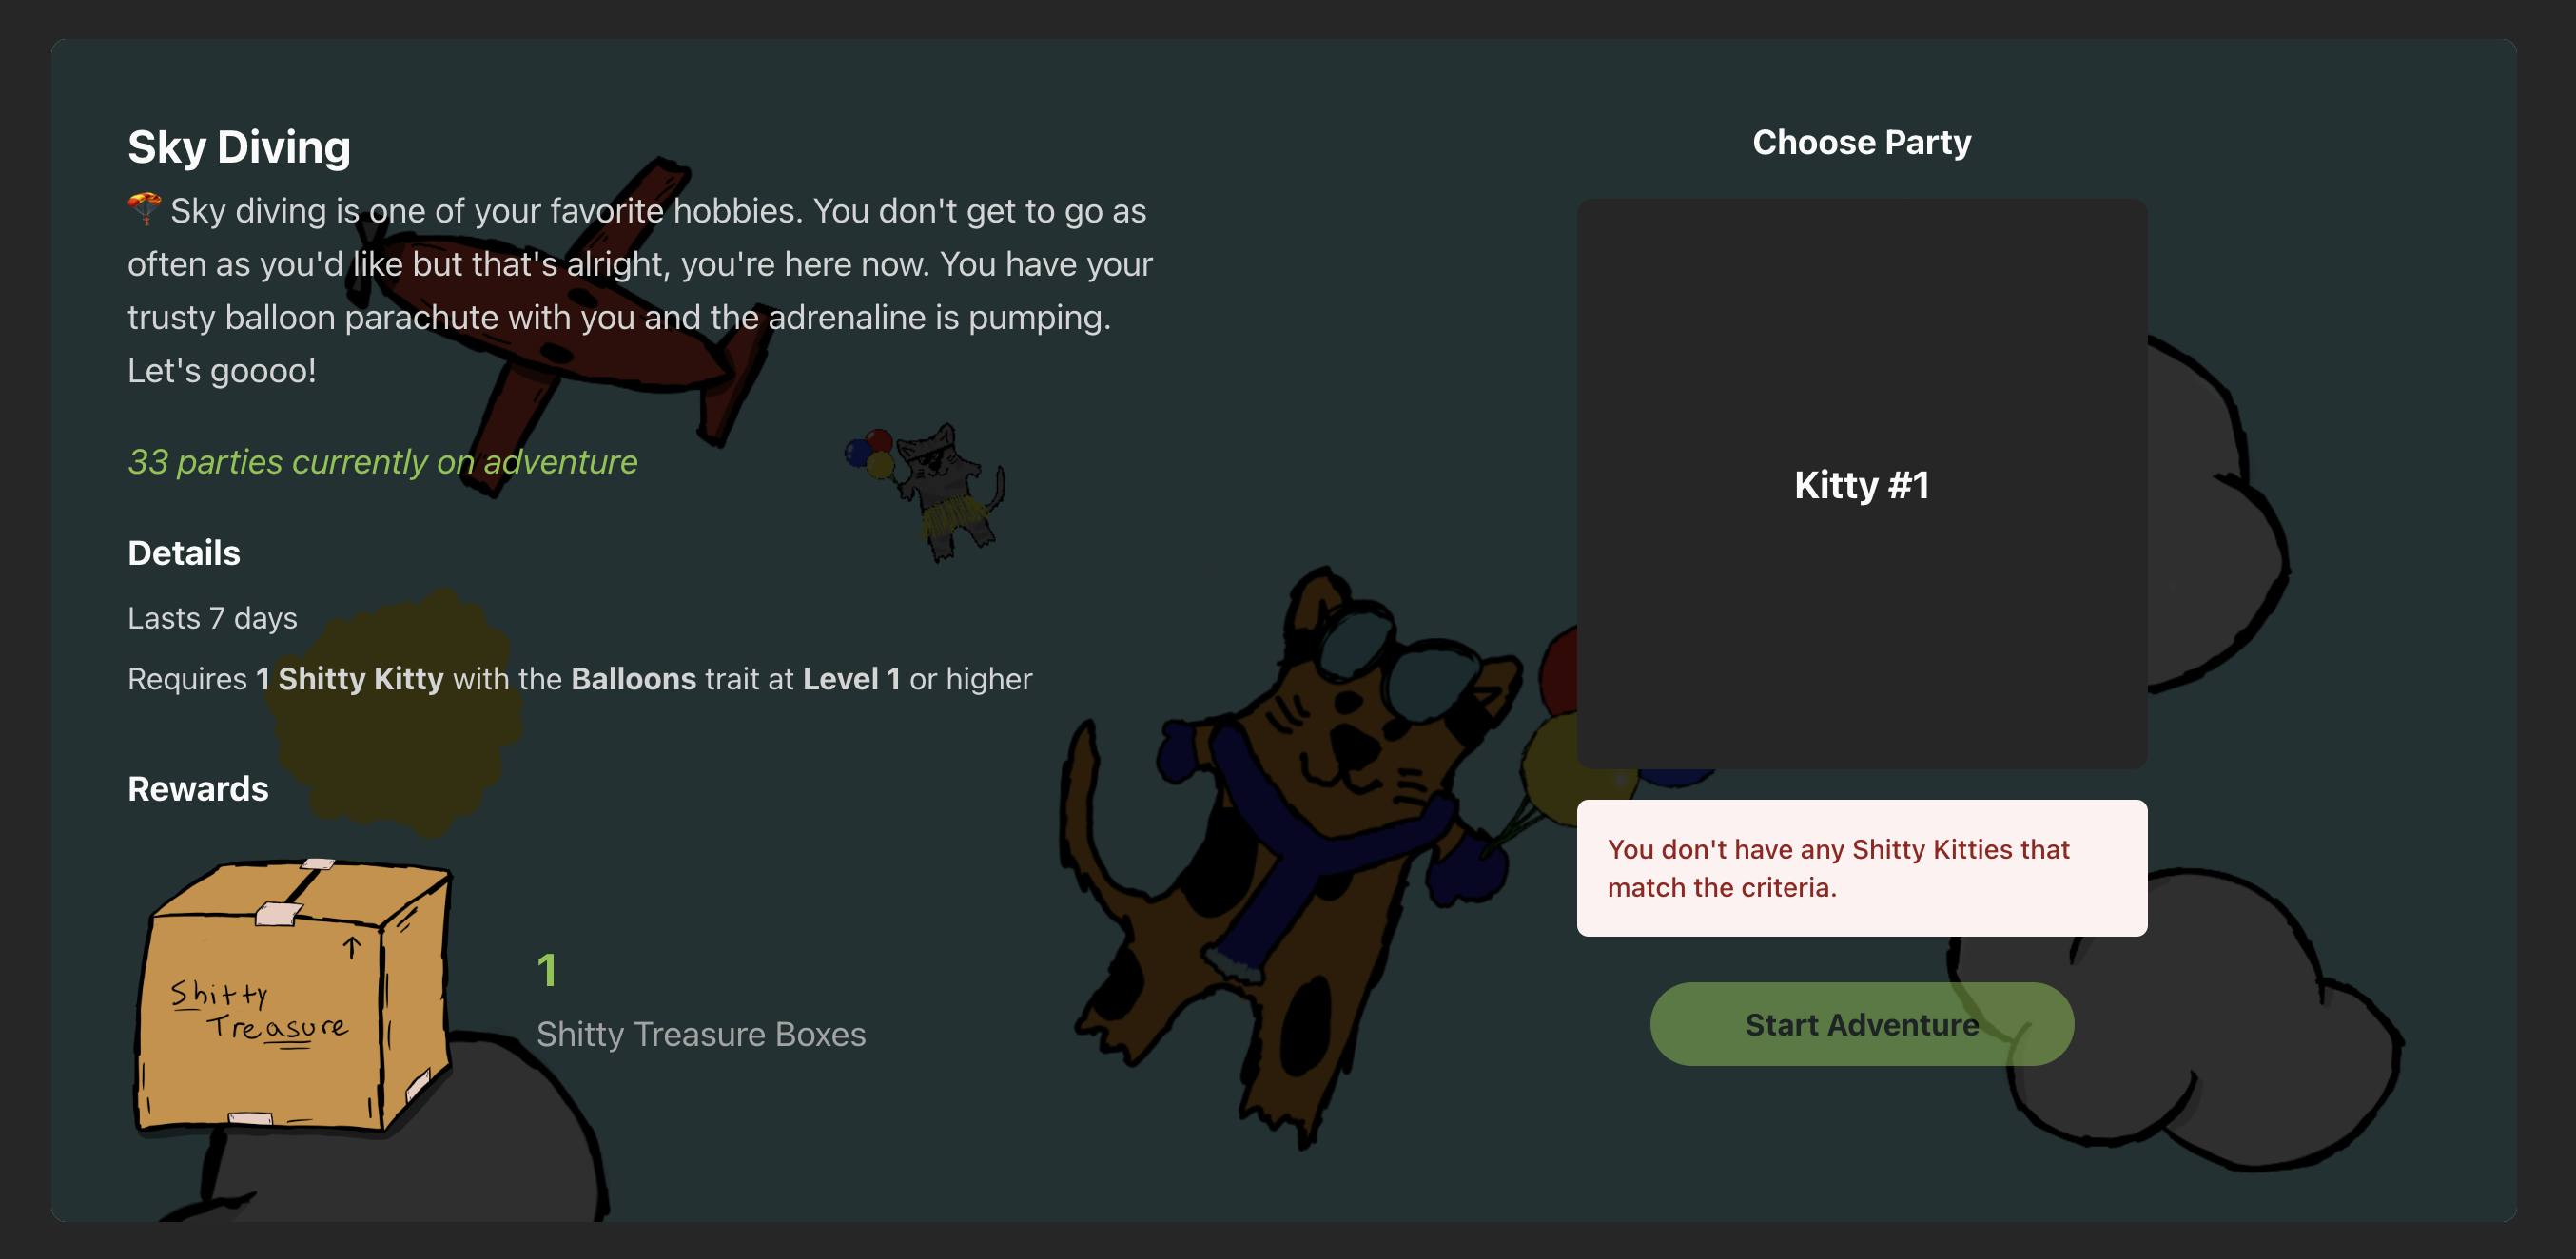The height and width of the screenshot is (1259, 2576).
Task: Click the Sky Diving title
Action: click(239, 147)
